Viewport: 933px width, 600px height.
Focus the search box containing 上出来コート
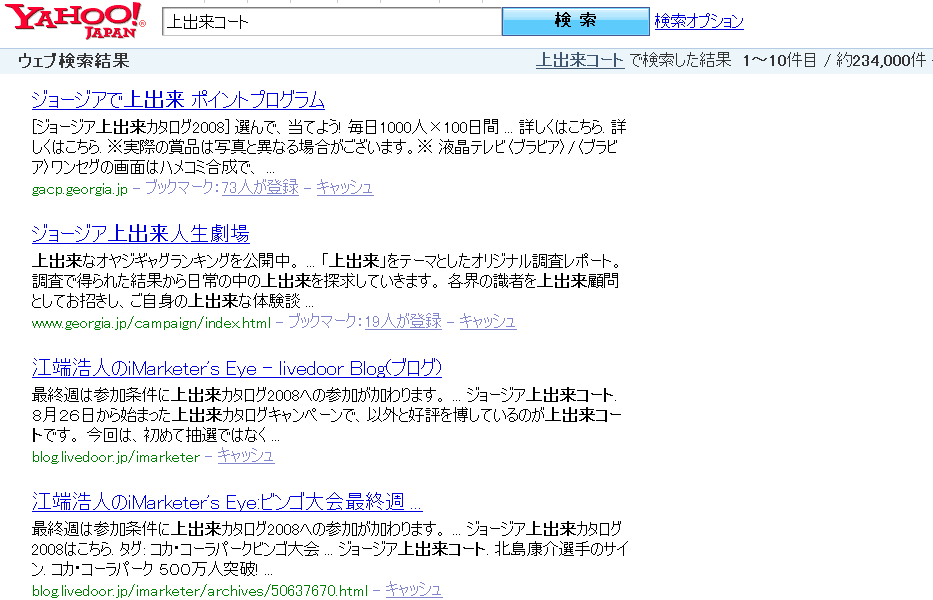(332, 21)
